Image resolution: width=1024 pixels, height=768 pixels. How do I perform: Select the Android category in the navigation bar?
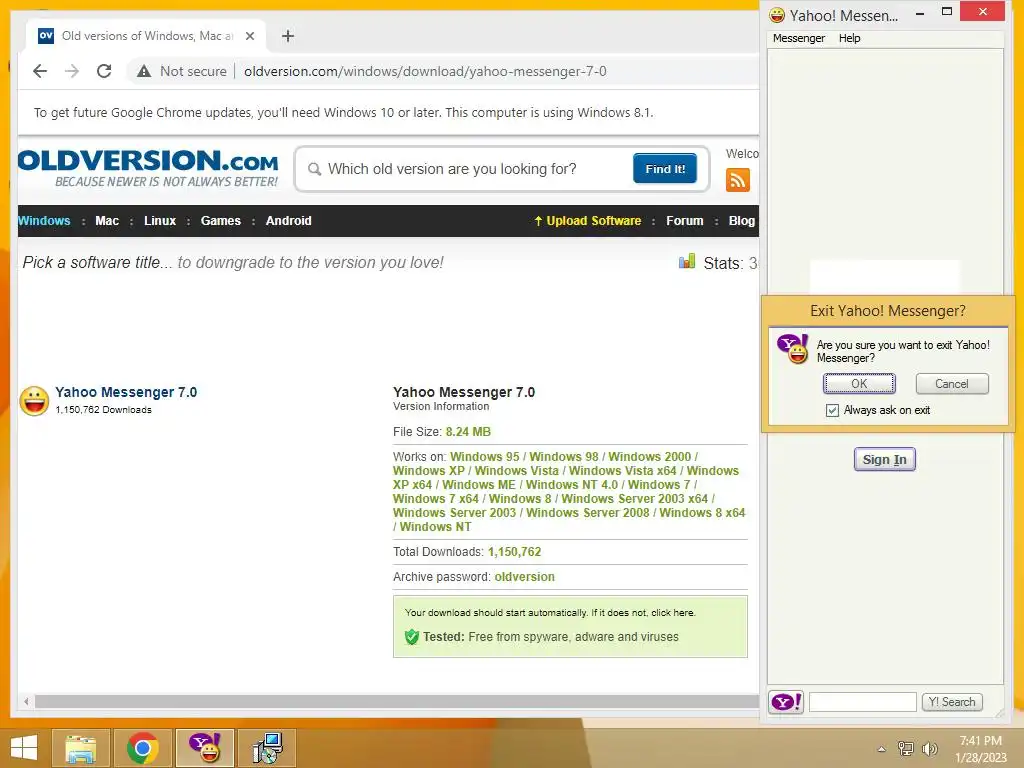[289, 221]
